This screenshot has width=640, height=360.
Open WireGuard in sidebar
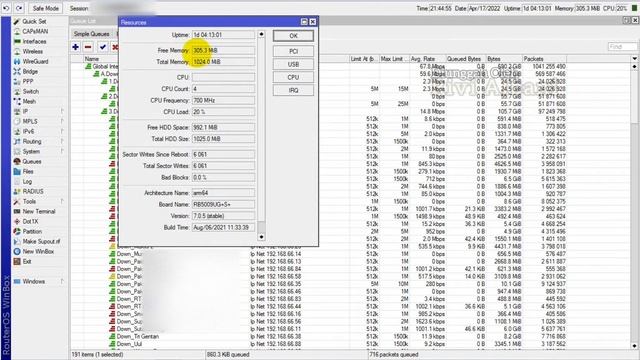click(x=35, y=62)
